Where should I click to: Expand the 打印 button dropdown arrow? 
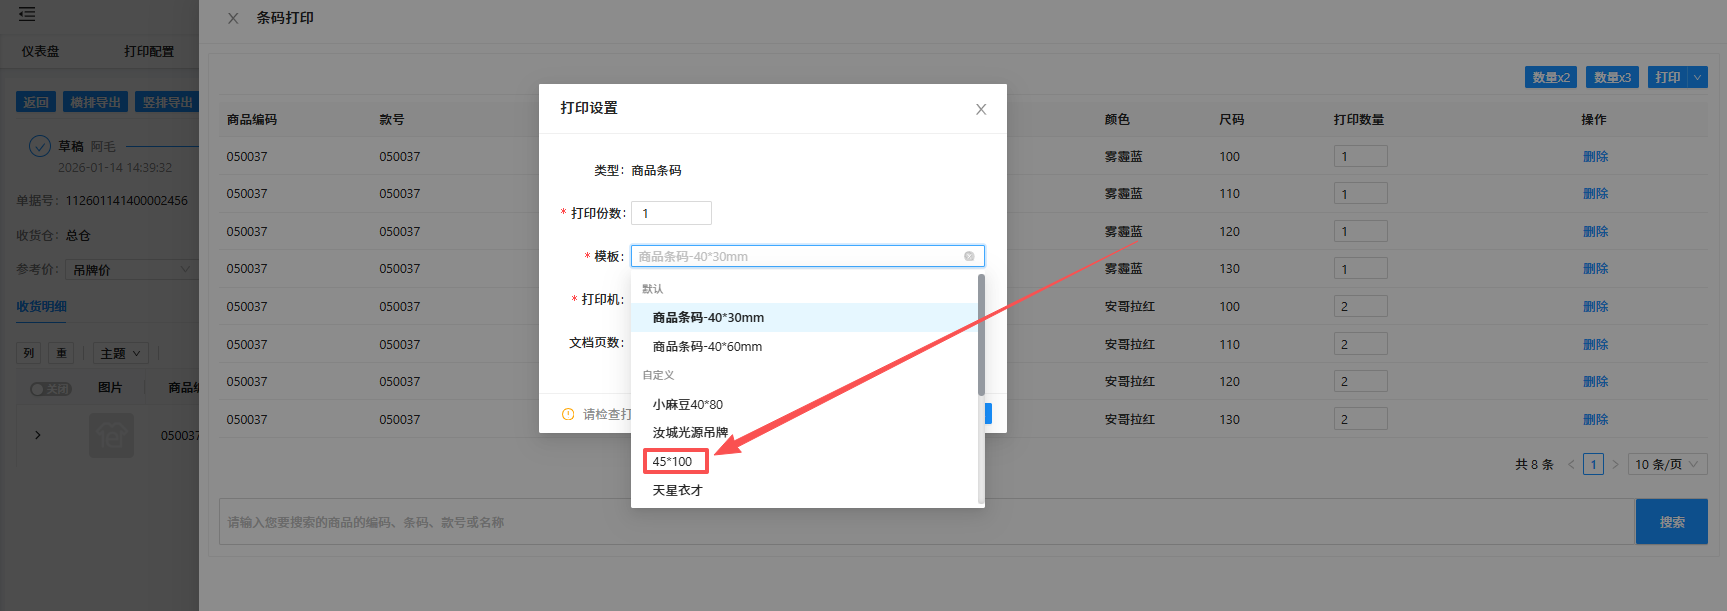1697,77
